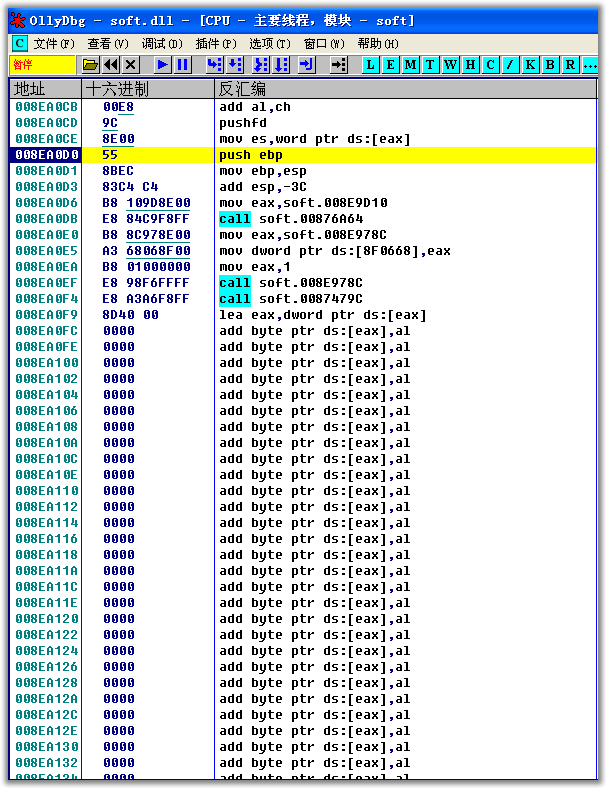Step into with the toolbar icon

point(215,64)
